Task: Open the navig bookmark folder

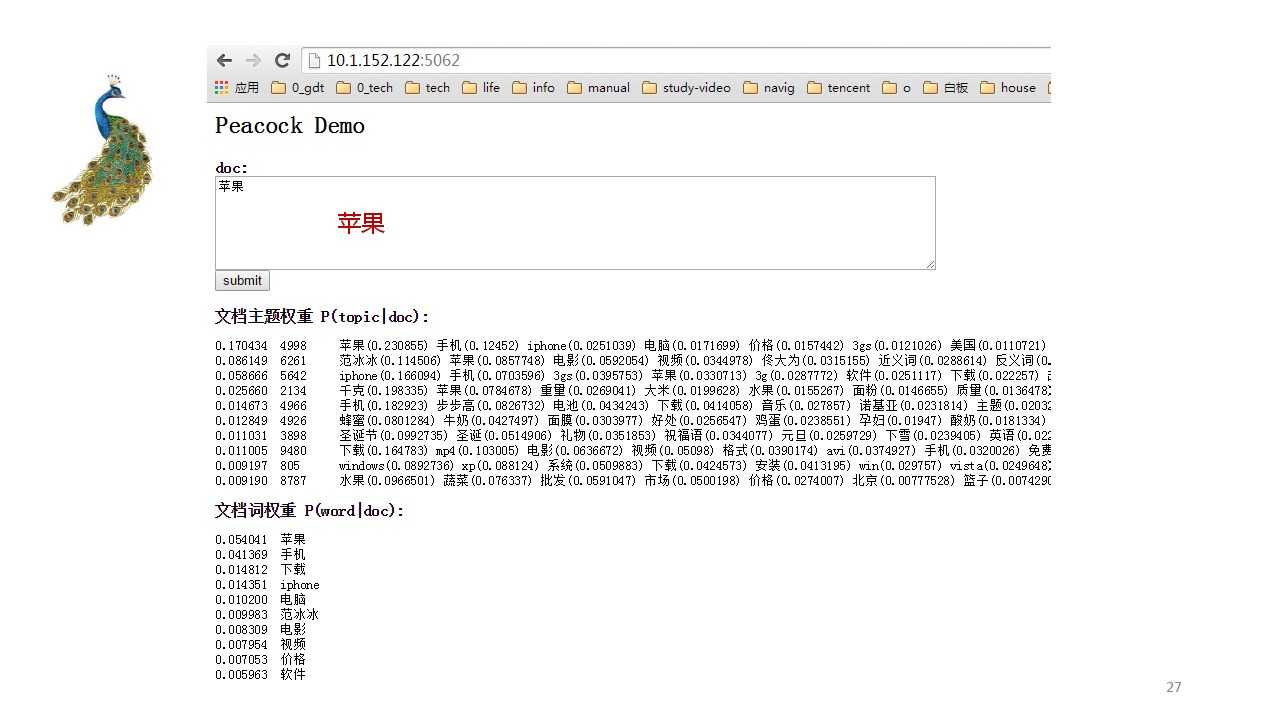Action: coord(769,88)
